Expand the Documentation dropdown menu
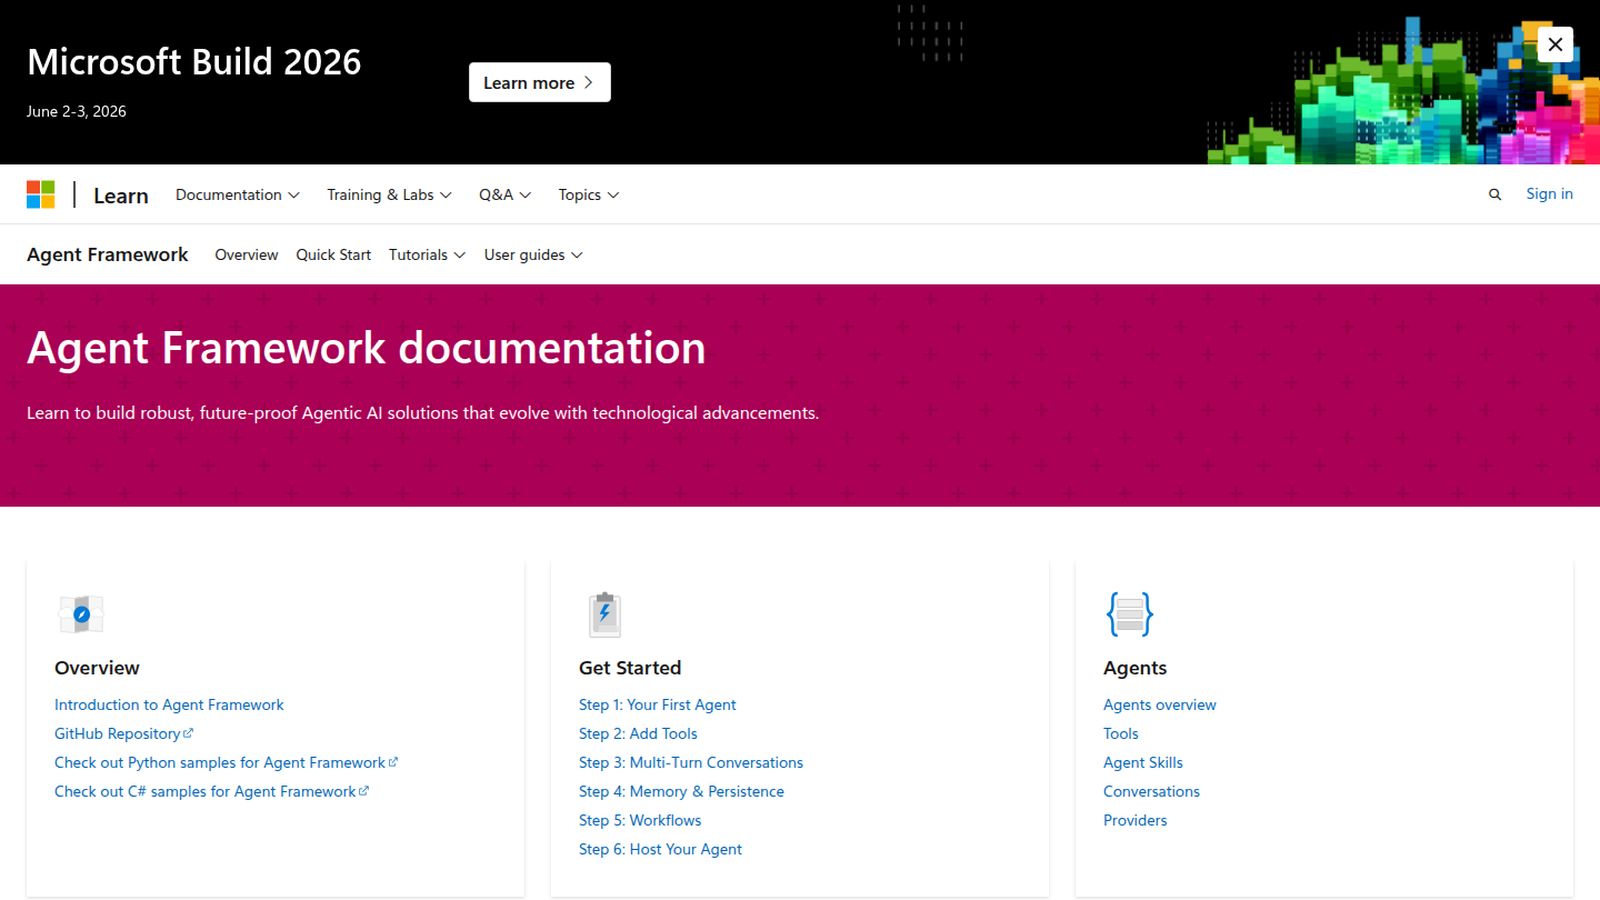The image size is (1600, 900). click(x=238, y=195)
